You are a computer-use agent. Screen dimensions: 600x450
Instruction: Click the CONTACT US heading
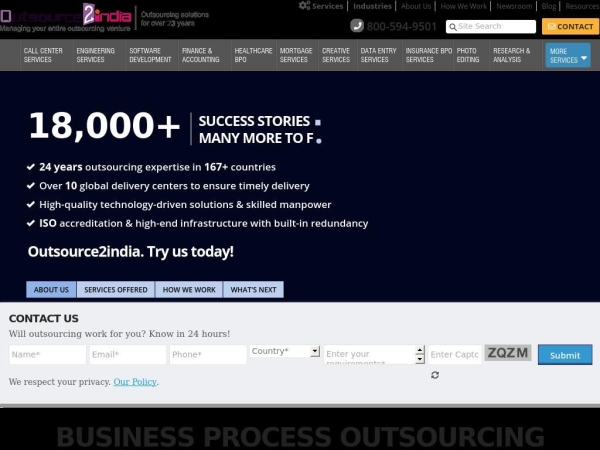pyautogui.click(x=44, y=318)
